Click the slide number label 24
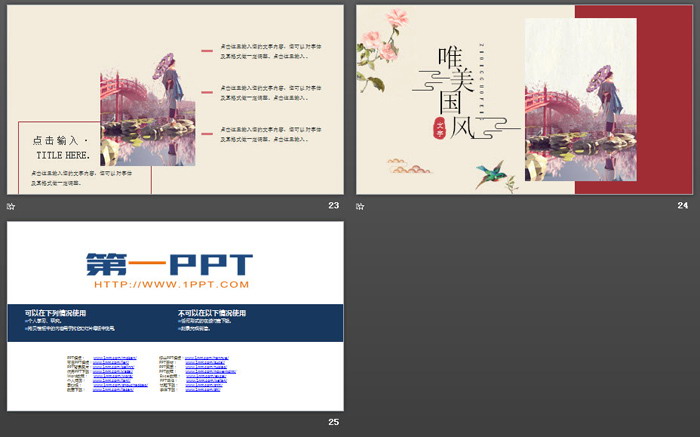Image resolution: width=700 pixels, height=437 pixels. [x=683, y=205]
